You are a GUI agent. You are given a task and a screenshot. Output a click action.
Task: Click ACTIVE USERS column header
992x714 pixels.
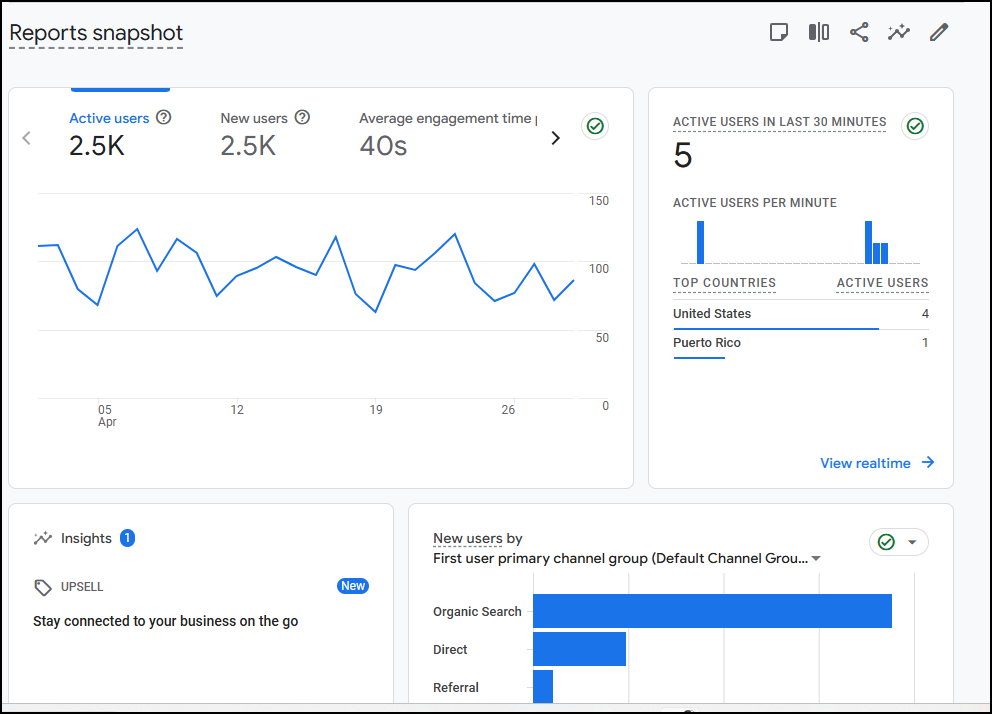883,283
